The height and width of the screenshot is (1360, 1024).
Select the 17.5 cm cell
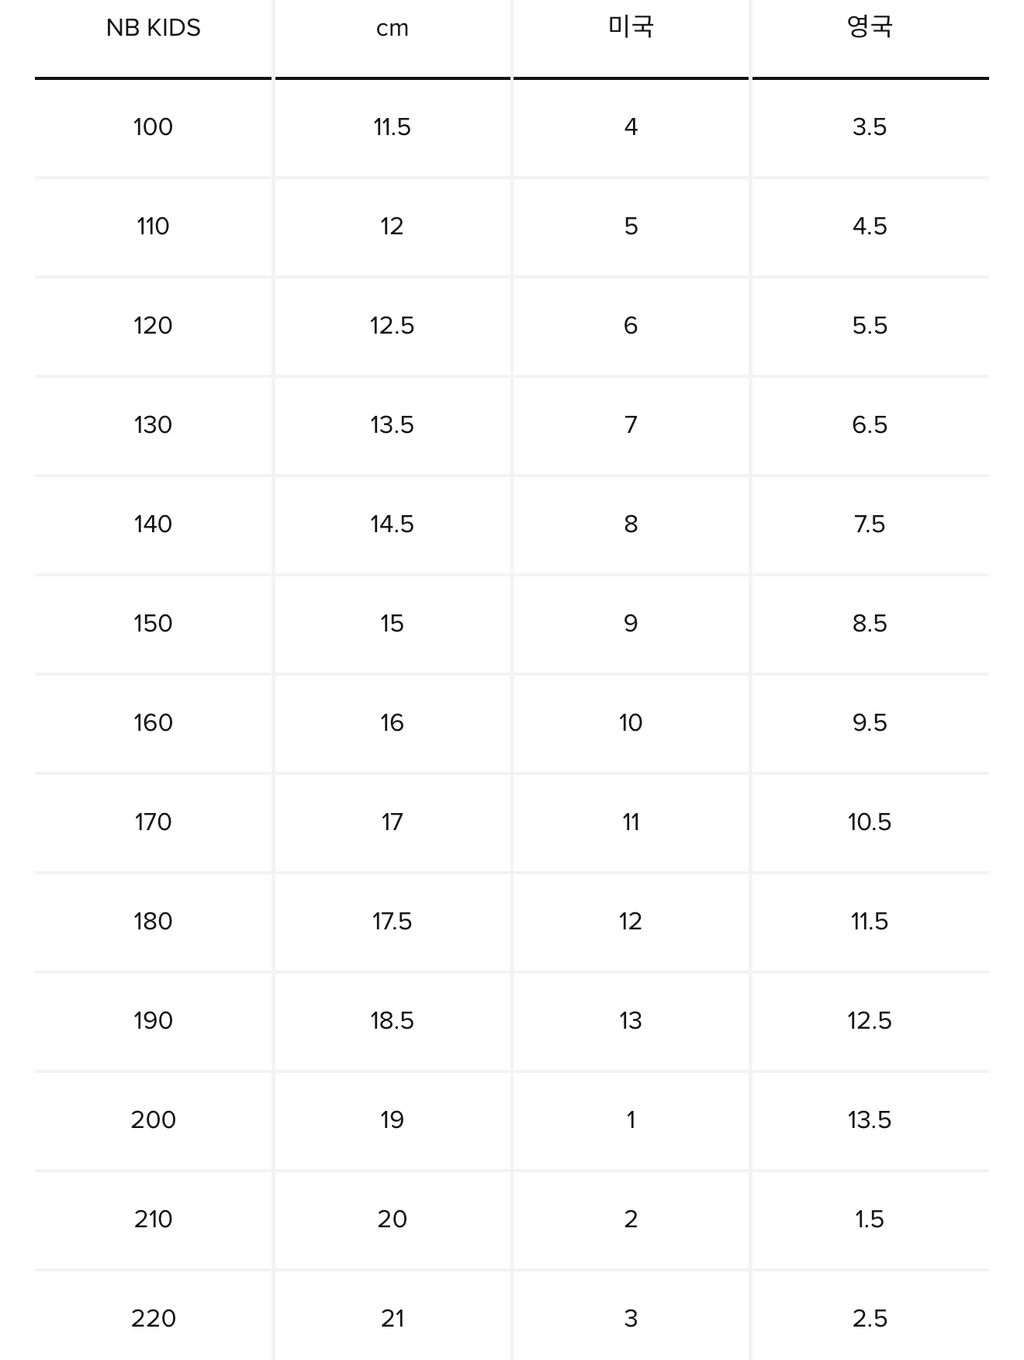click(x=392, y=921)
